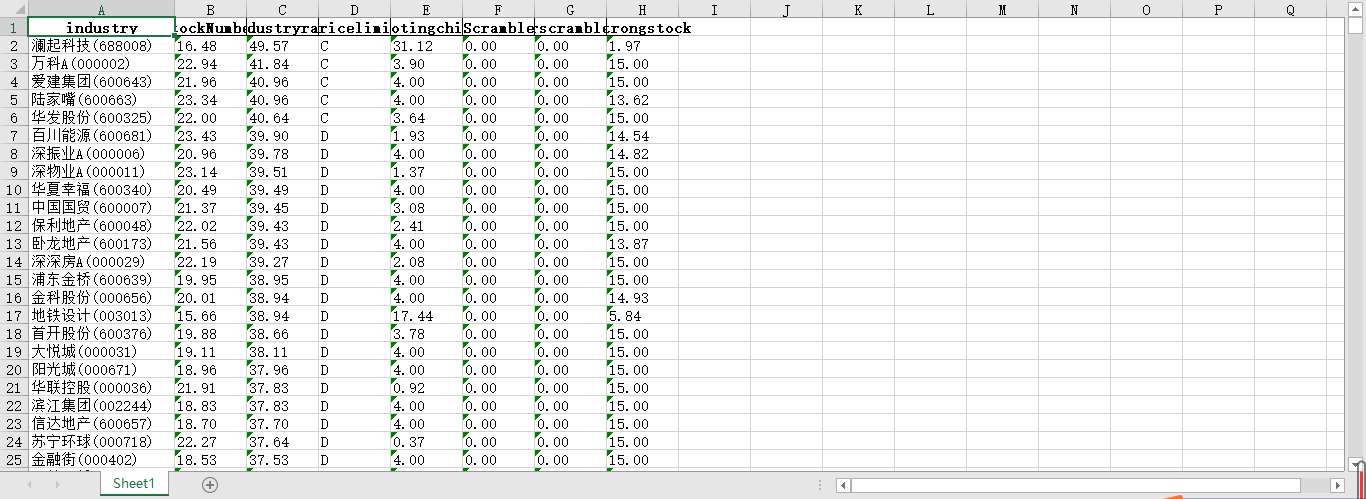Click the value 17.44 in column E
1366x499 pixels.
click(x=426, y=315)
